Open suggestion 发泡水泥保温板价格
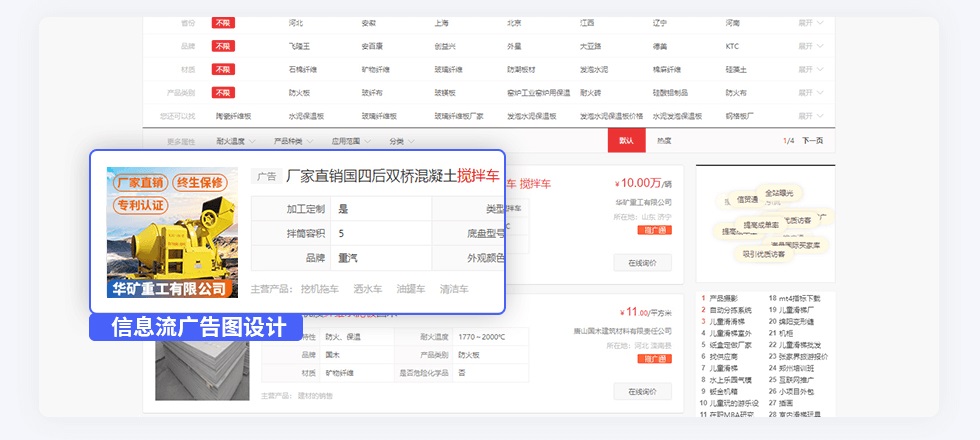Image resolution: width=980 pixels, height=440 pixels. pos(611,116)
